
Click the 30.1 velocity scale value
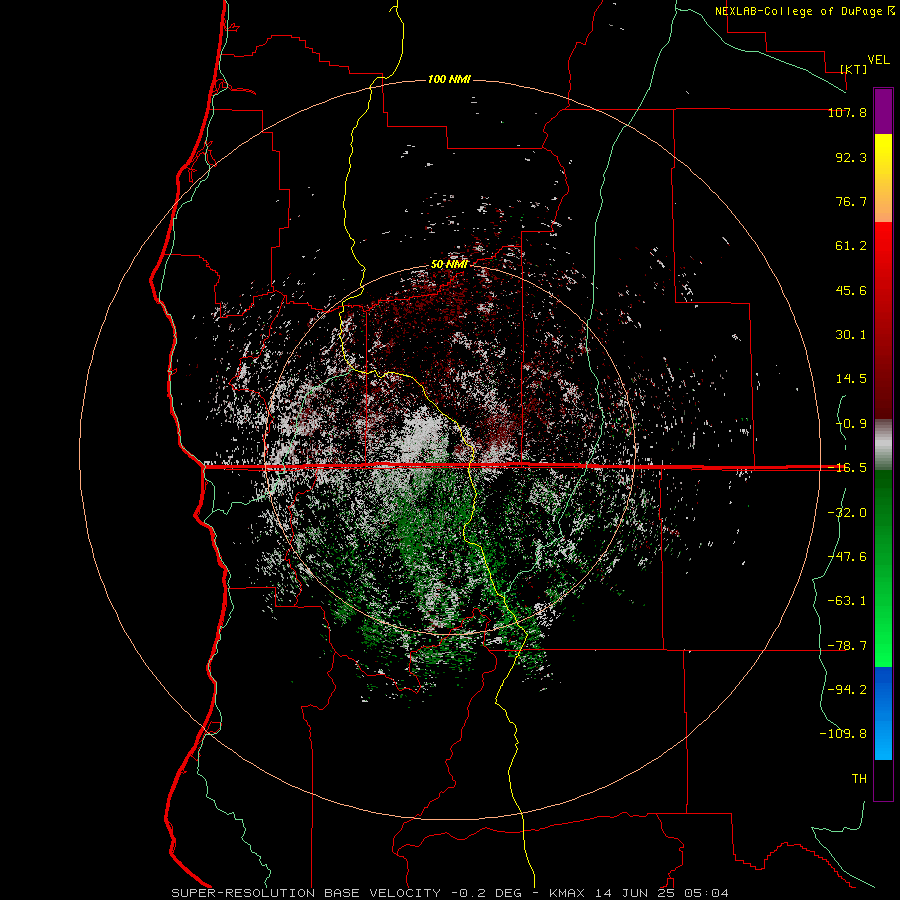point(851,335)
